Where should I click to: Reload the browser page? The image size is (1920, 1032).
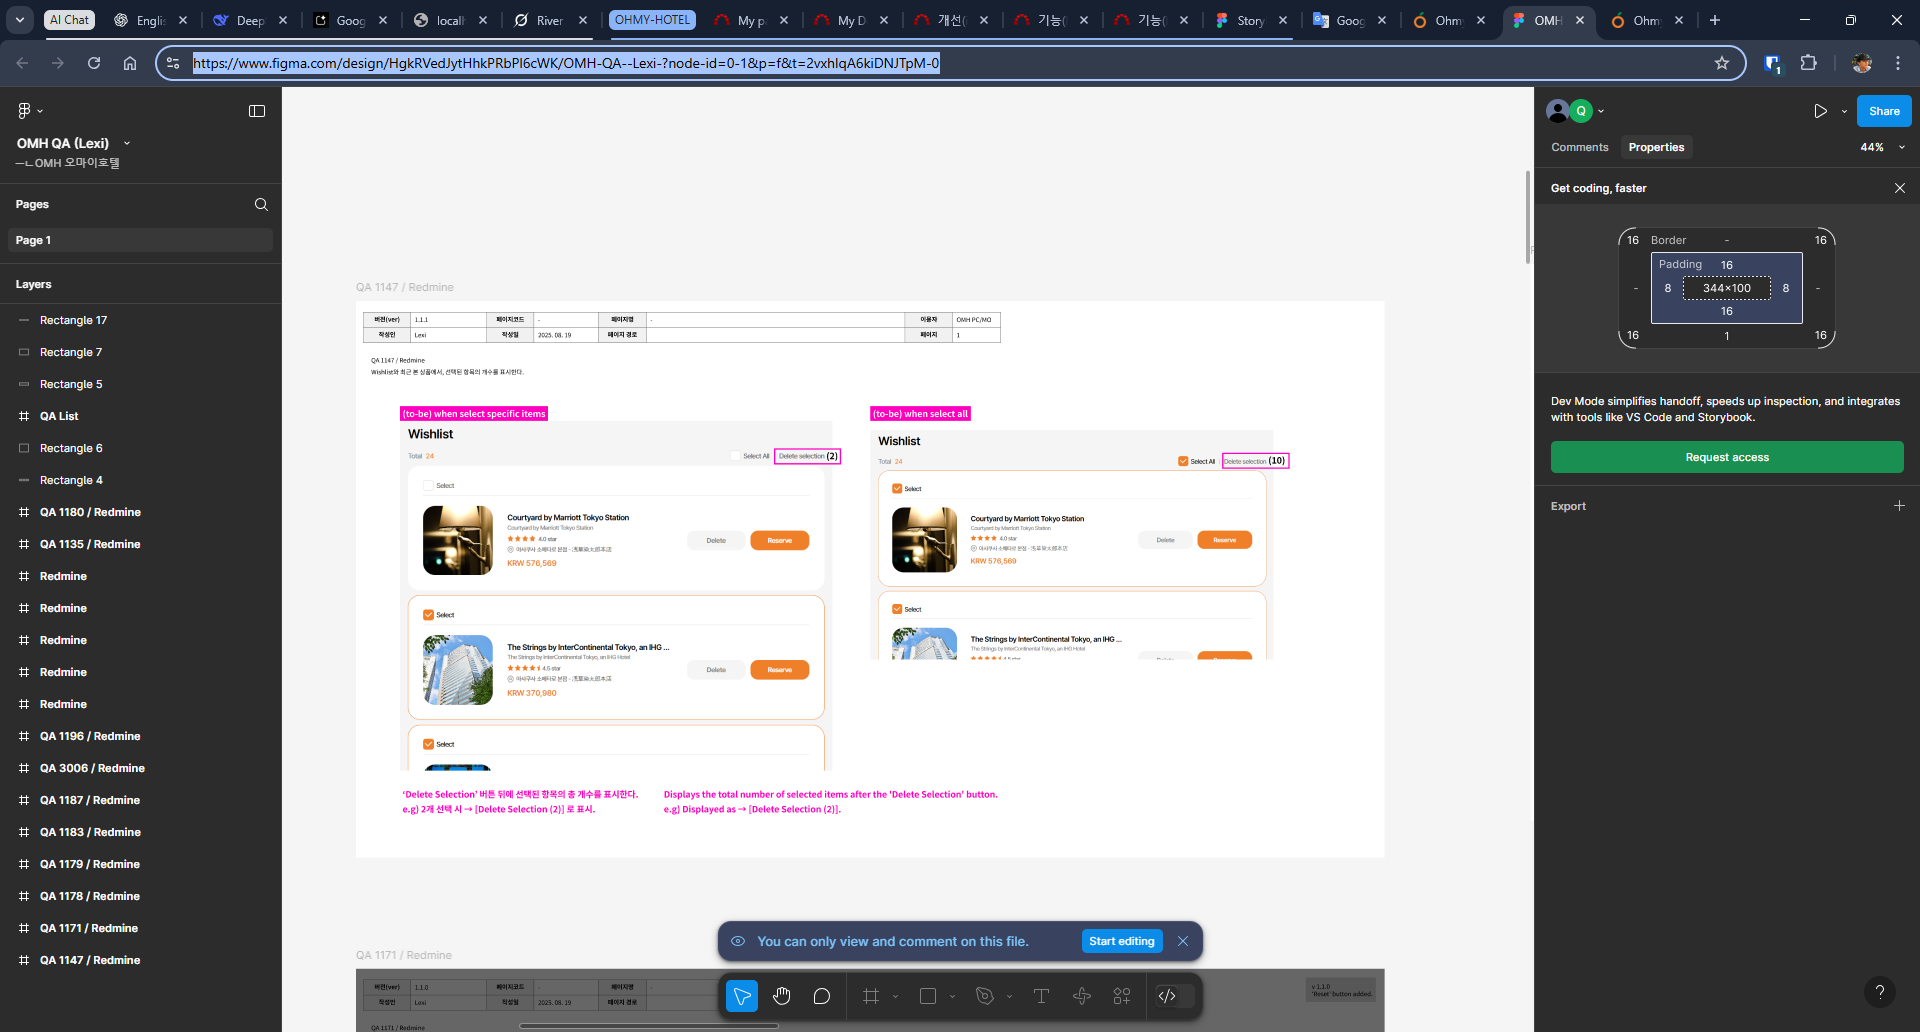point(94,63)
